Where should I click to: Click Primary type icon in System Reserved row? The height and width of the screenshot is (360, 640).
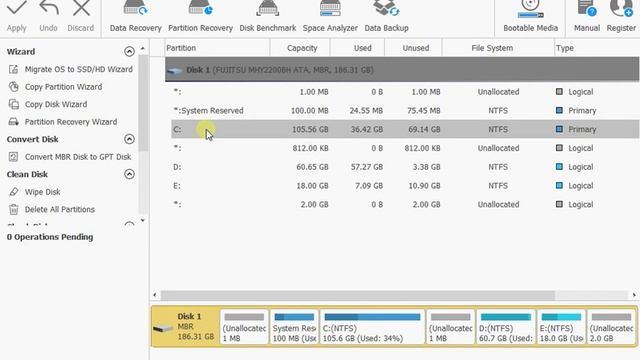pos(559,111)
